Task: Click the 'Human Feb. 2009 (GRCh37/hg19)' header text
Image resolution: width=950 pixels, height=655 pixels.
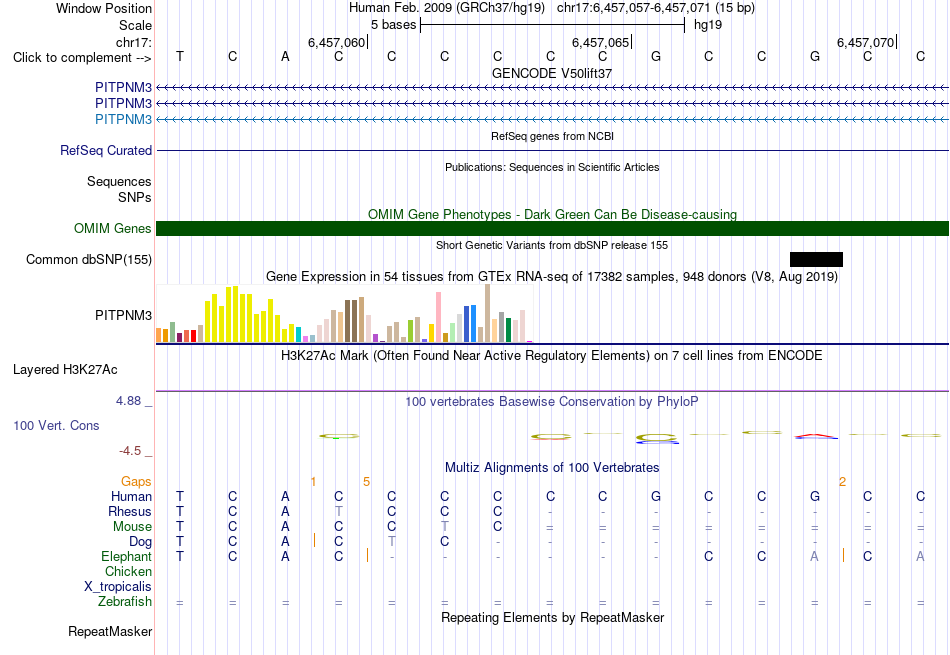Action: point(447,8)
